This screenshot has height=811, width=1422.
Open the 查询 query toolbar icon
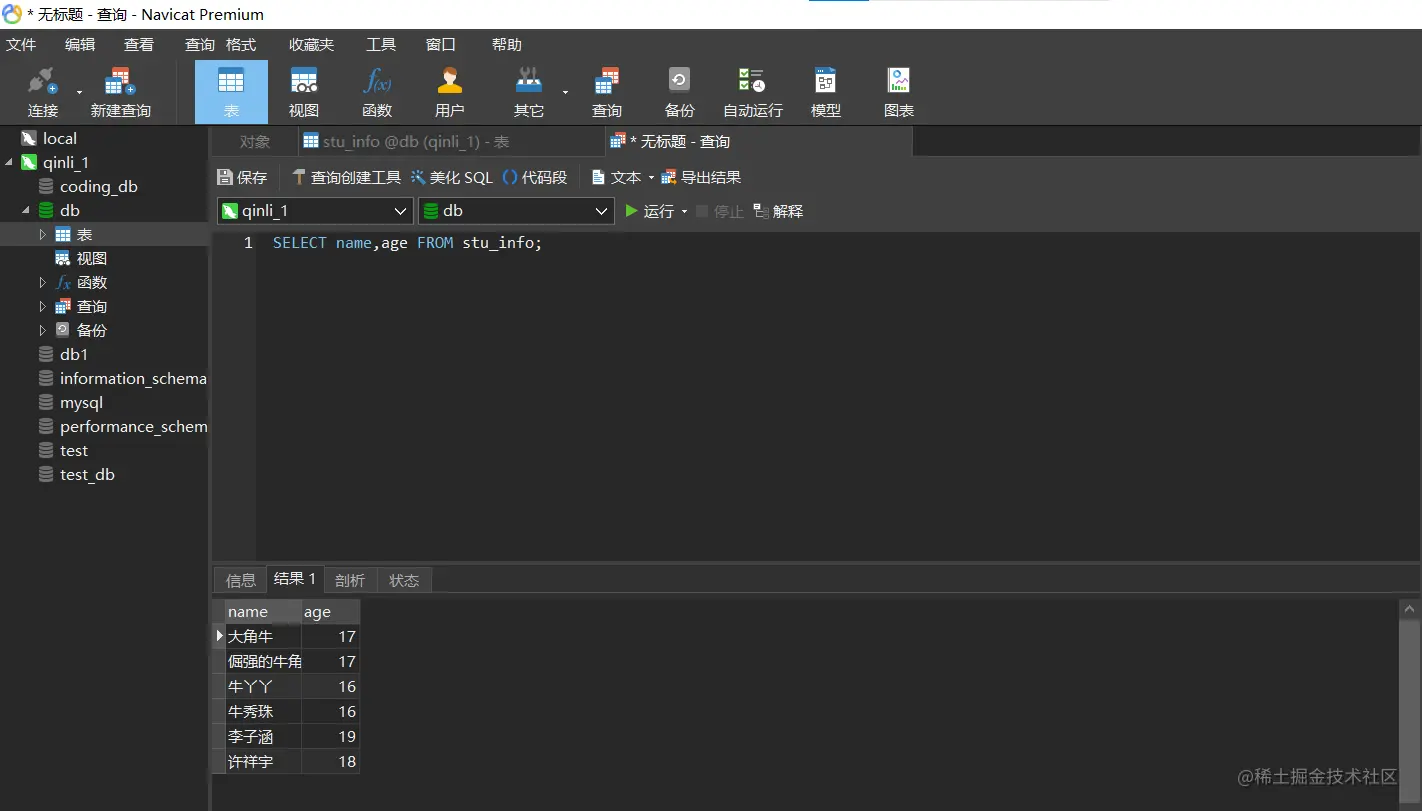[x=607, y=91]
